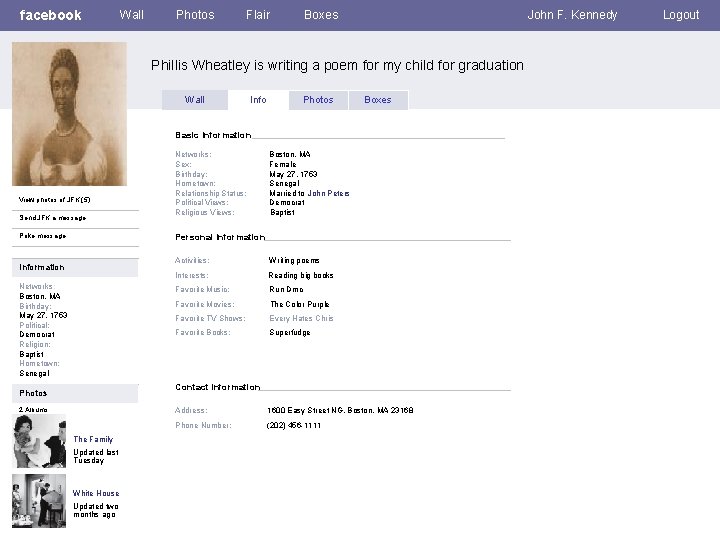The height and width of the screenshot is (540, 720).
Task: Switch to the Photos profile tab
Action: point(318,100)
